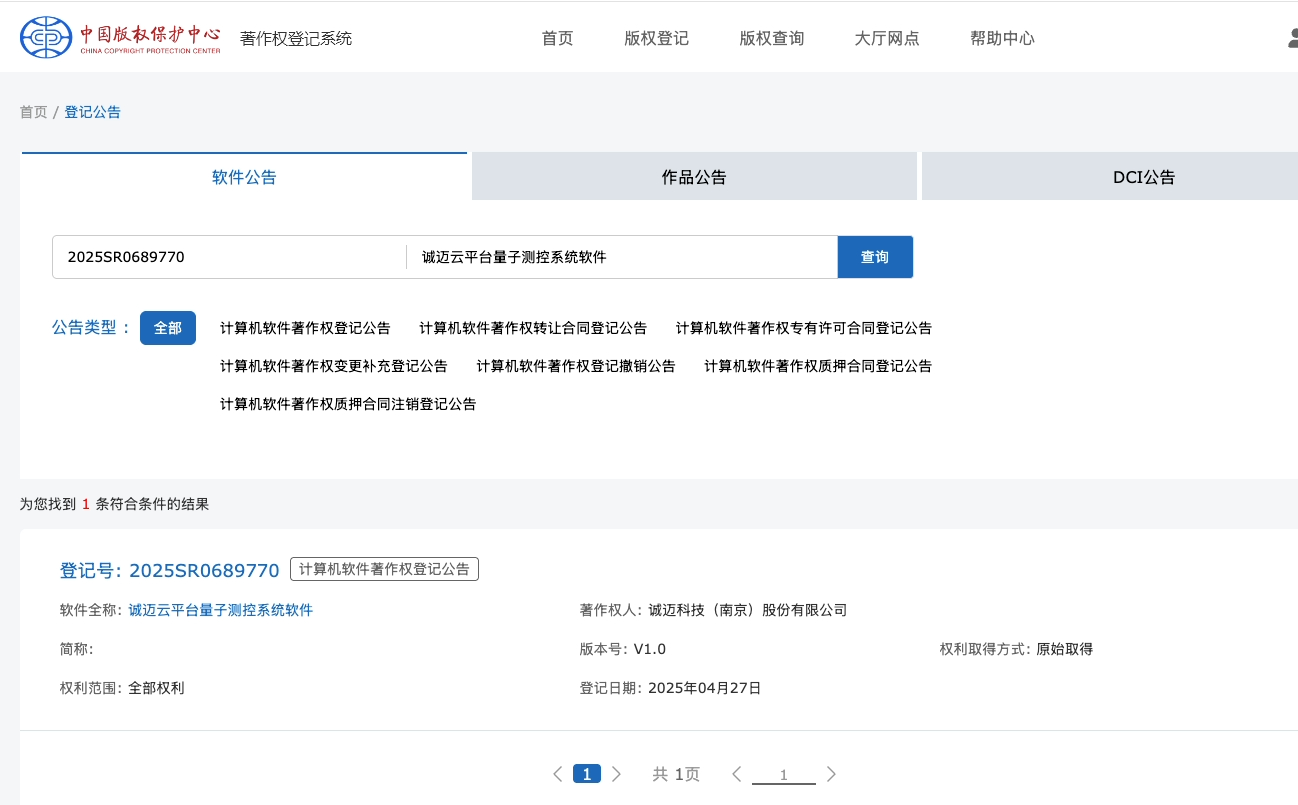
Task: Click left arrow beside page jump field
Action: 737,774
